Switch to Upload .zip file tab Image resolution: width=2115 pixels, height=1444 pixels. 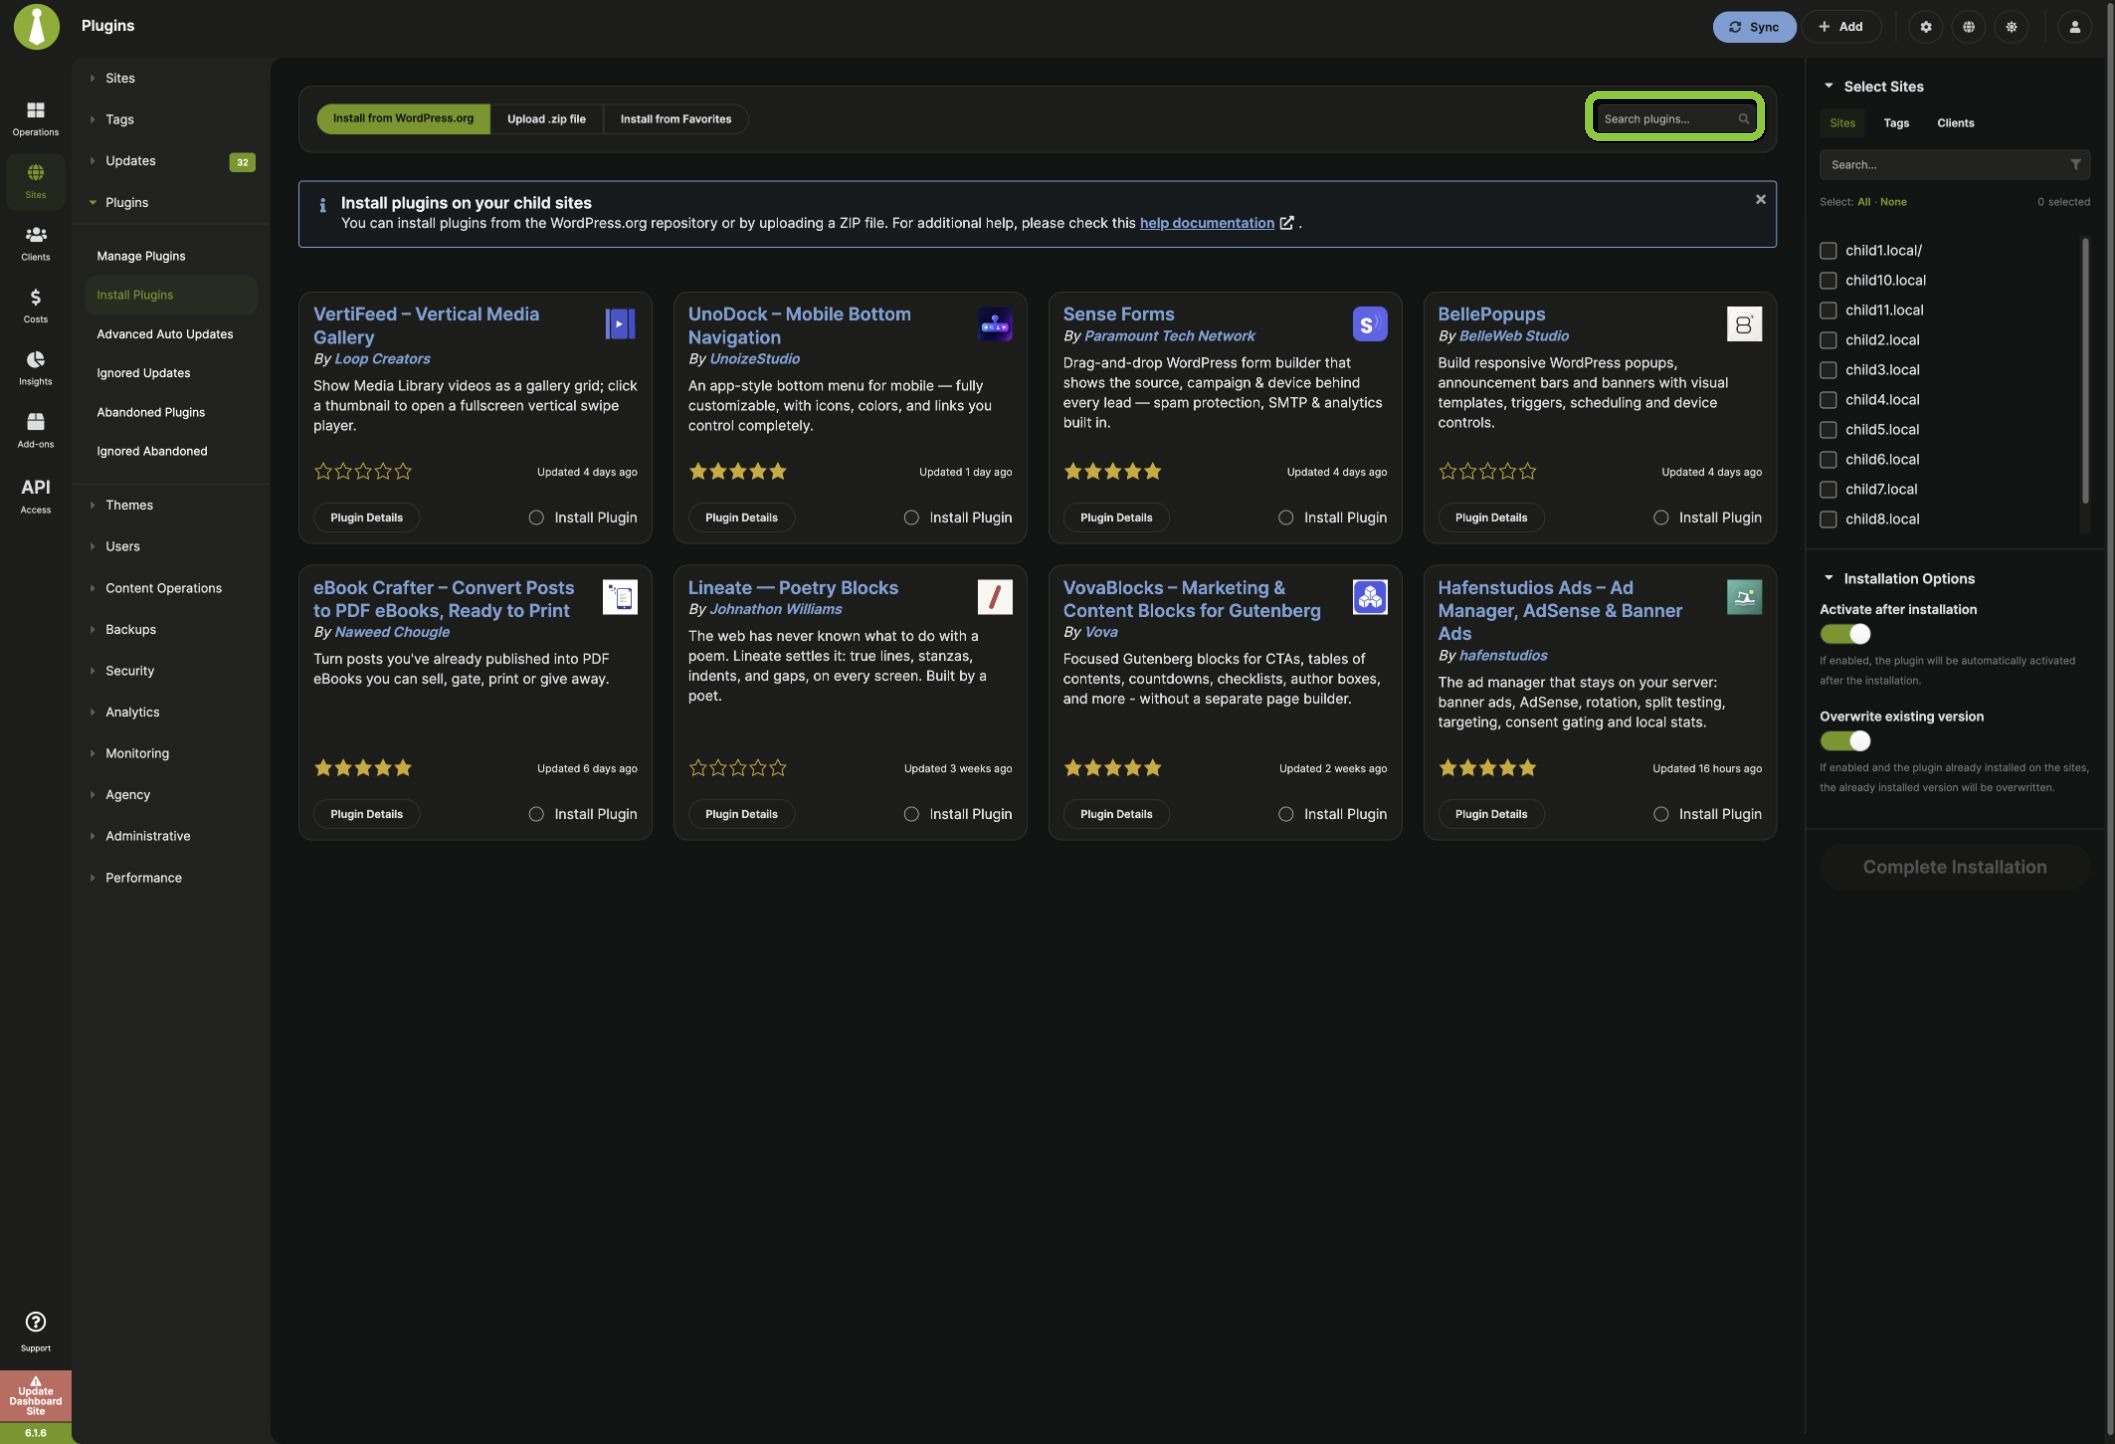tap(546, 119)
